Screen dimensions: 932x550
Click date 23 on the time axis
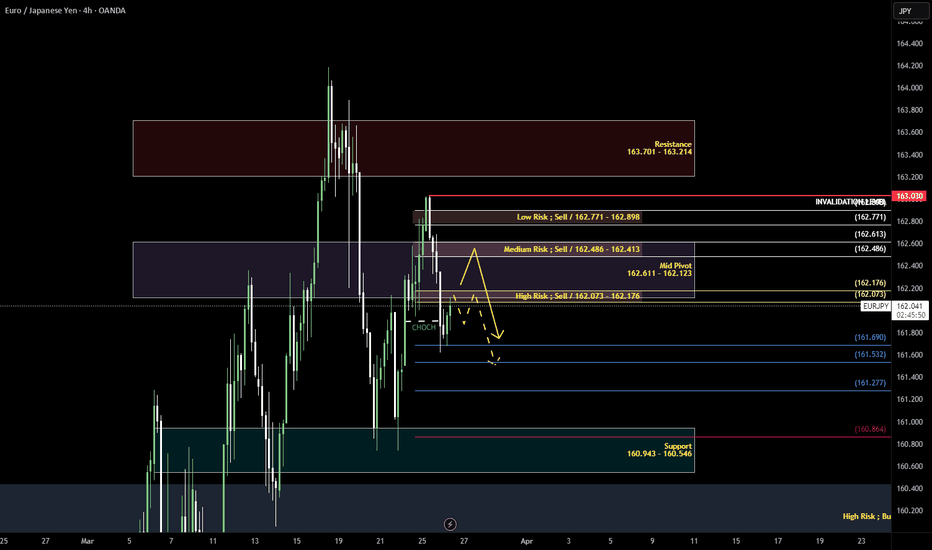pos(861,541)
